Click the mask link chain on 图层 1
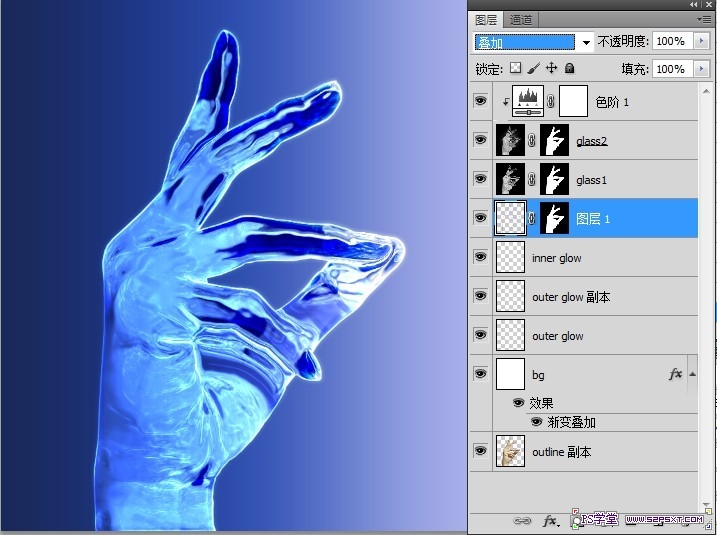Image resolution: width=717 pixels, height=535 pixels. 532,218
